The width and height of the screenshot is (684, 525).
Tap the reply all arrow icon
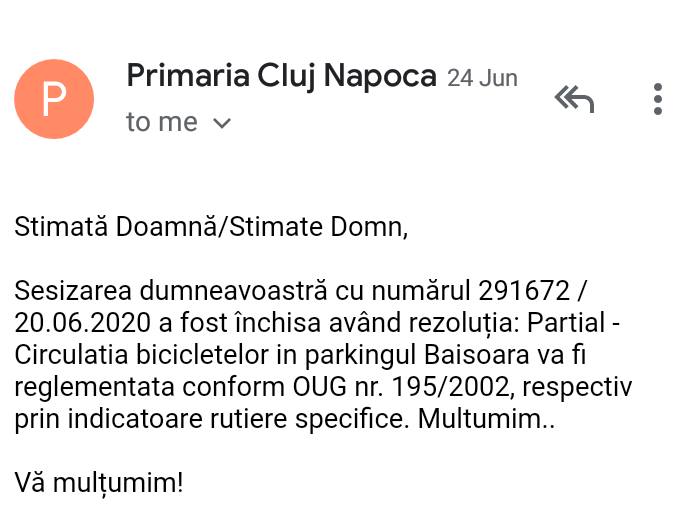pos(574,99)
